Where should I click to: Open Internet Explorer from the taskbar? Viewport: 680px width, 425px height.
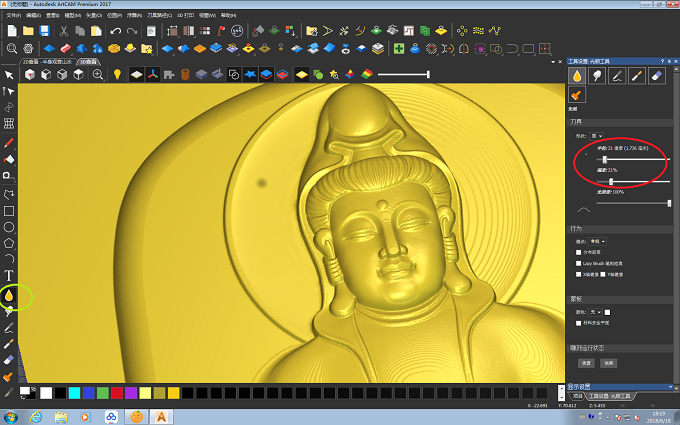pos(36,417)
